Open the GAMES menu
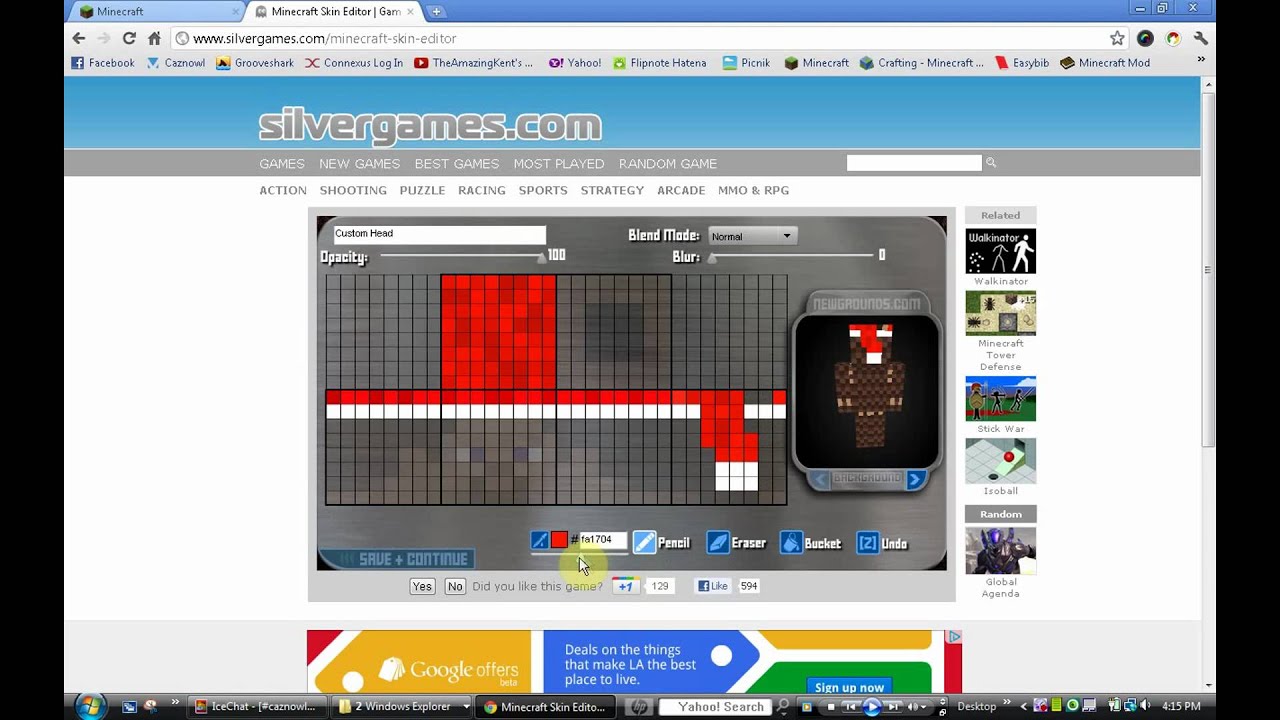The width and height of the screenshot is (1280, 720). (x=282, y=164)
